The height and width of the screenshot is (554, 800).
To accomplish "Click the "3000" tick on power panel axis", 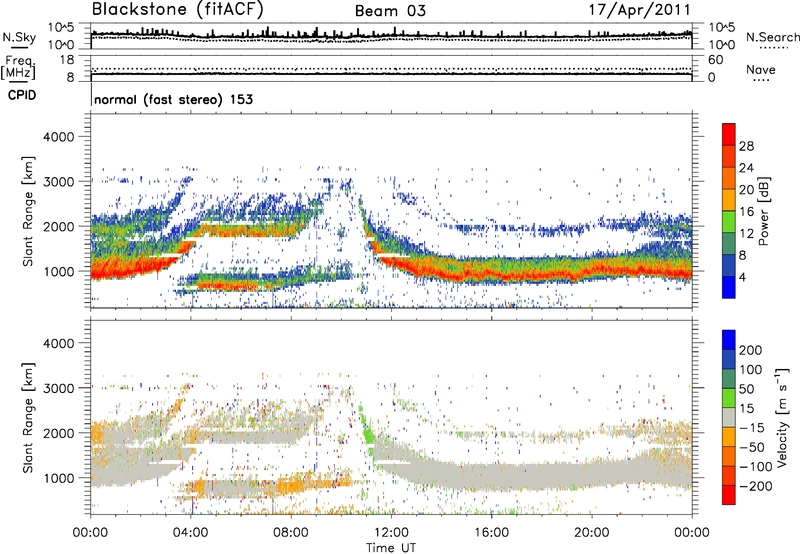I will click(x=58, y=182).
